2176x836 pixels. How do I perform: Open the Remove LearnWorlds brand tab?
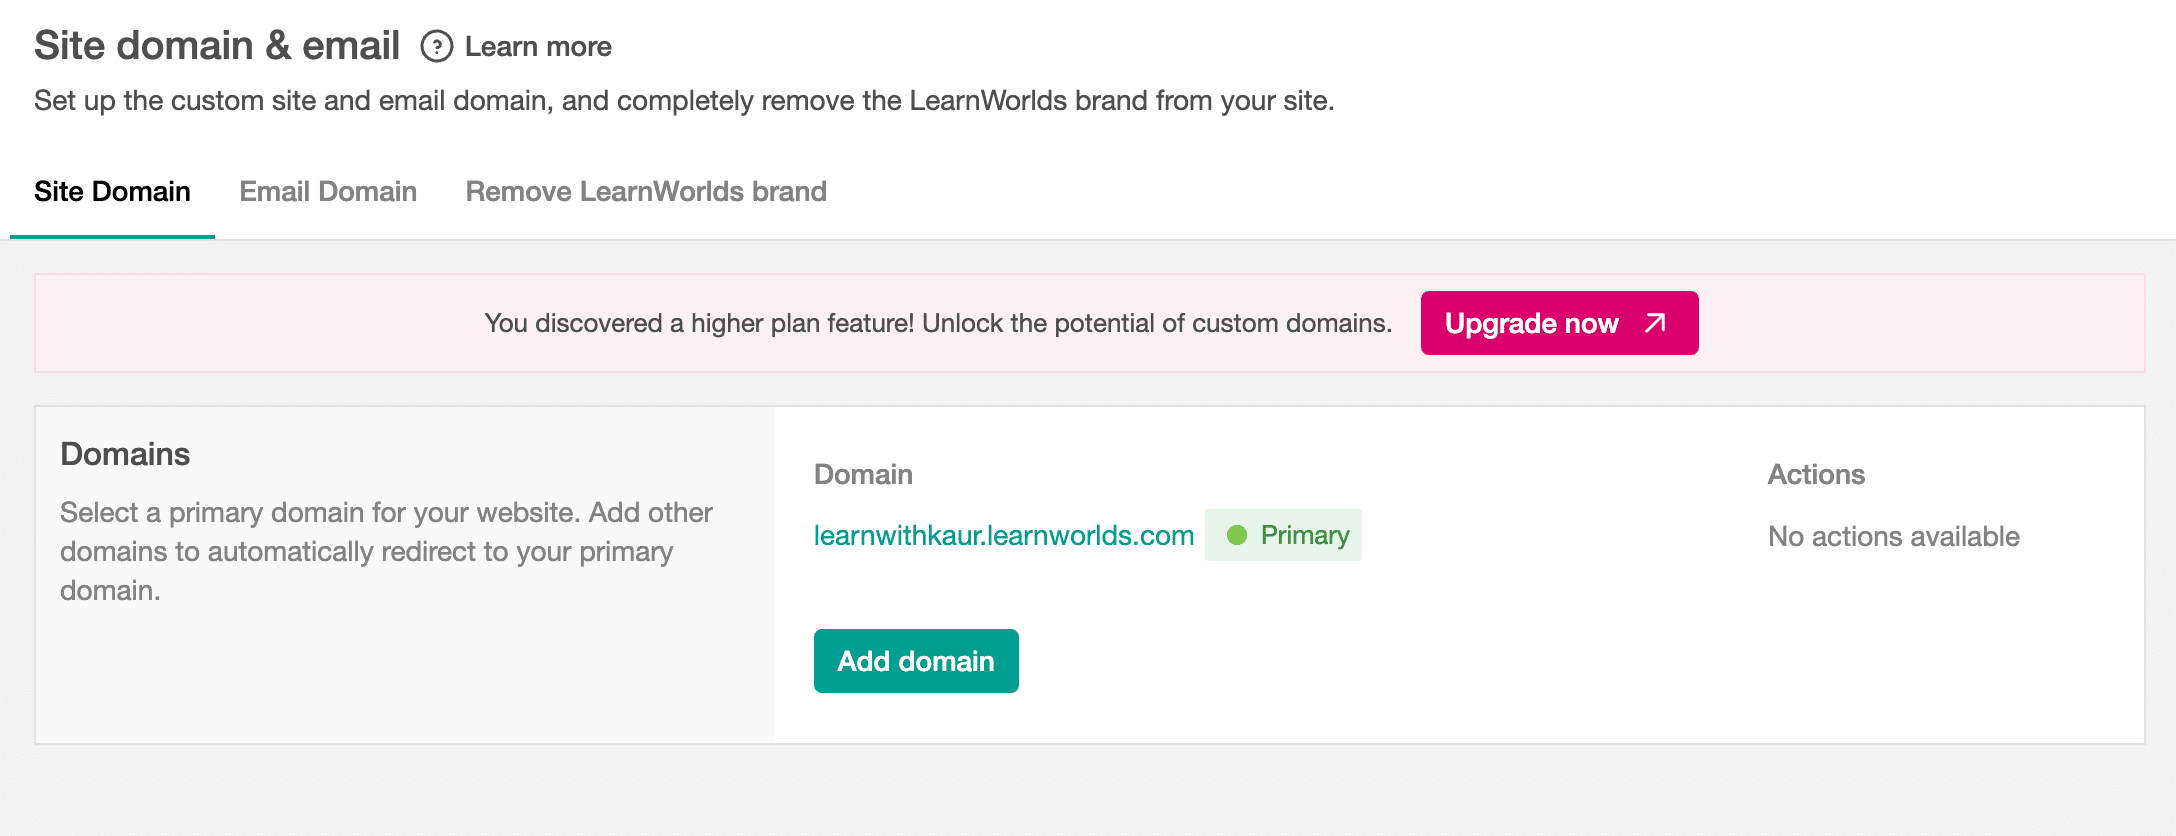(645, 191)
